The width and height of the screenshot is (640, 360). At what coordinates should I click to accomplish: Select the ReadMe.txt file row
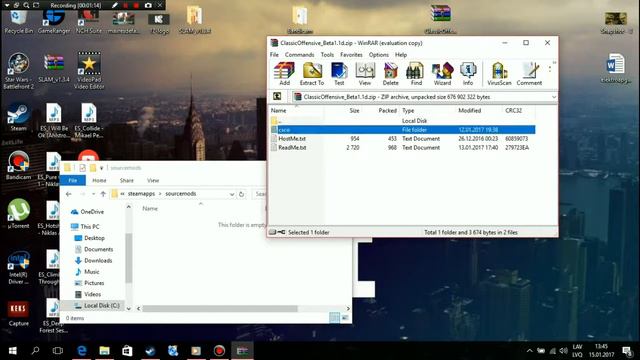pos(402,148)
